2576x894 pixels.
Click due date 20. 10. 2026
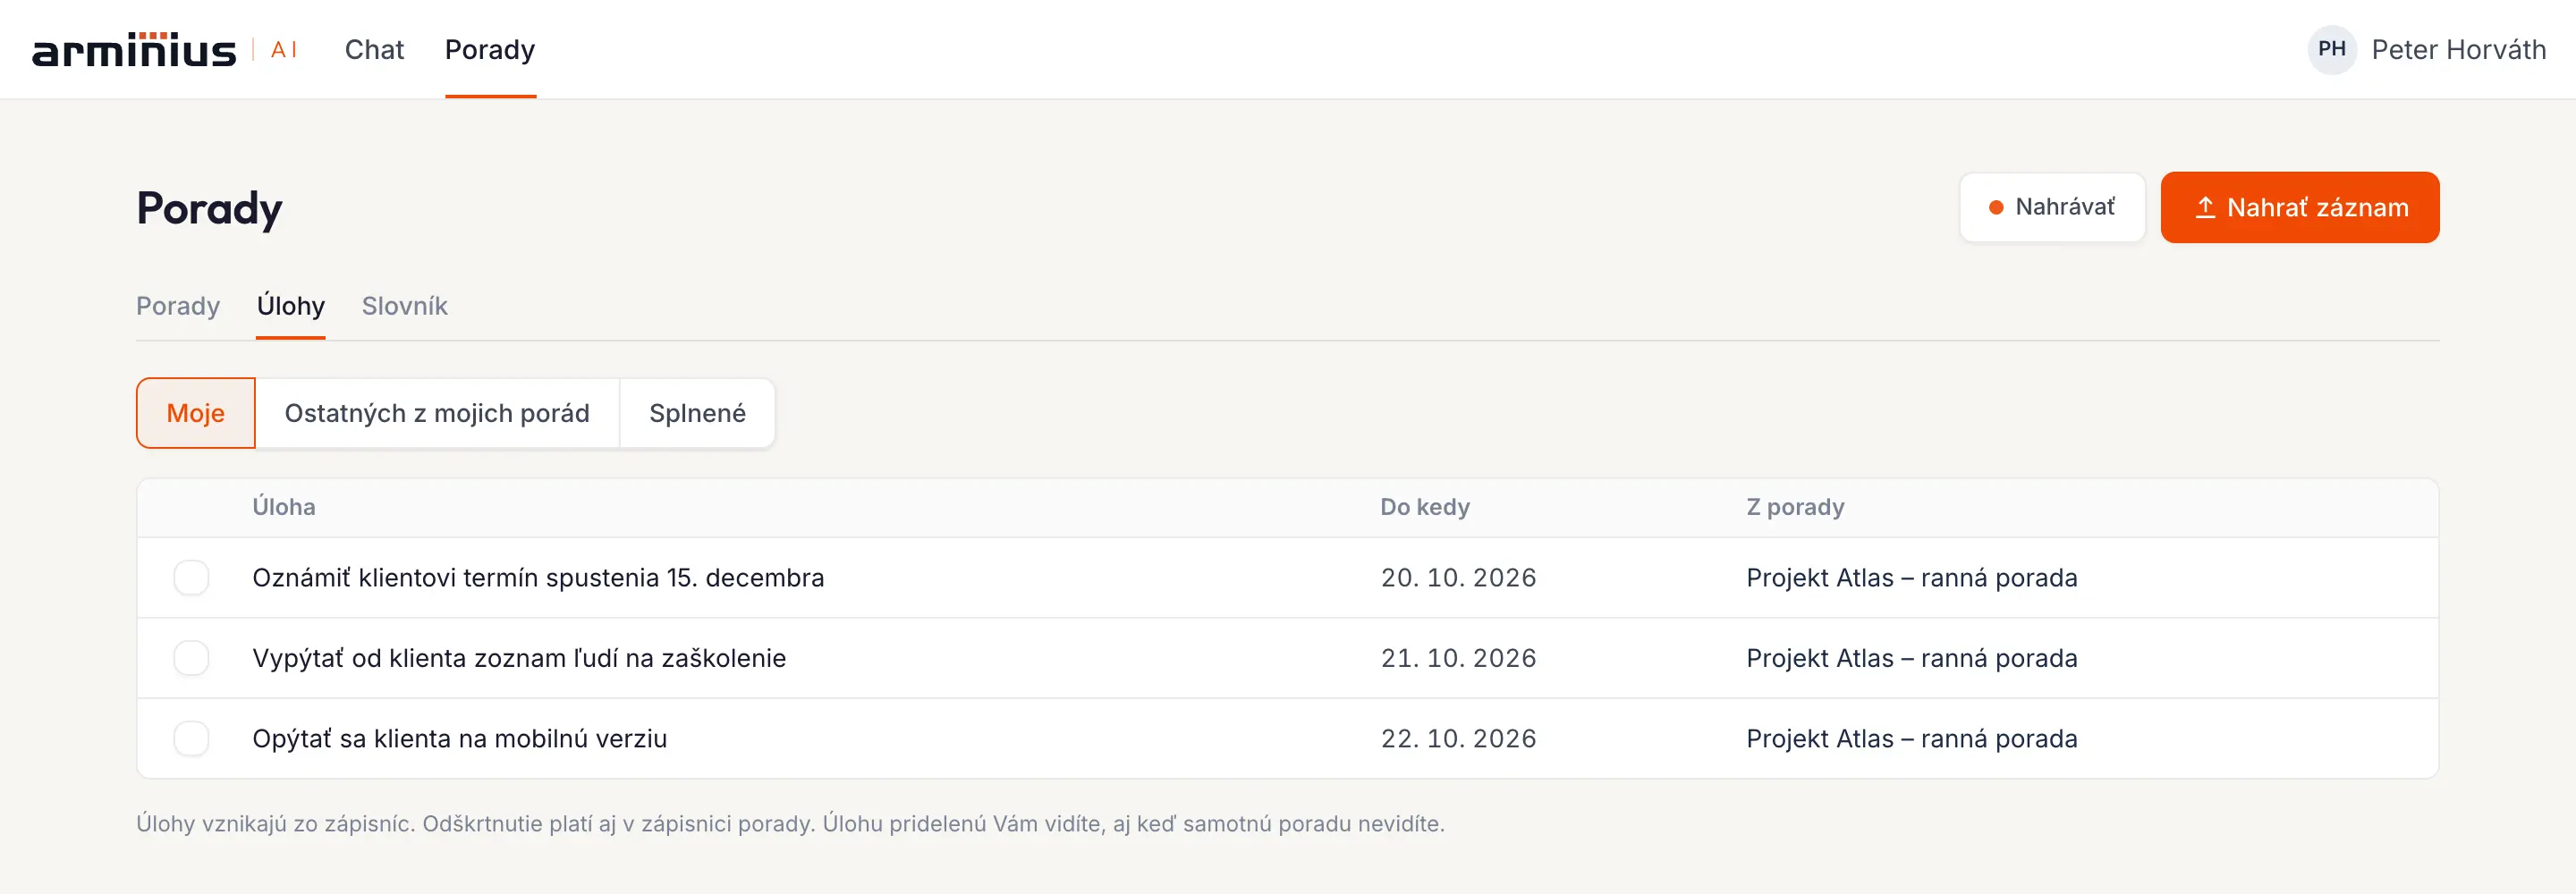click(1458, 577)
